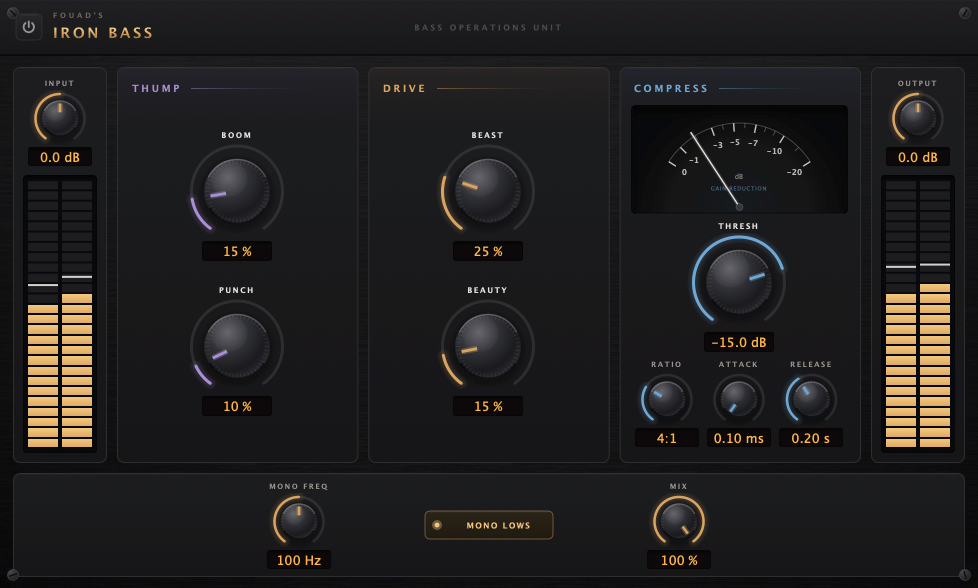Select the BEAUTY 15 % value box
The height and width of the screenshot is (588, 978).
(x=488, y=406)
